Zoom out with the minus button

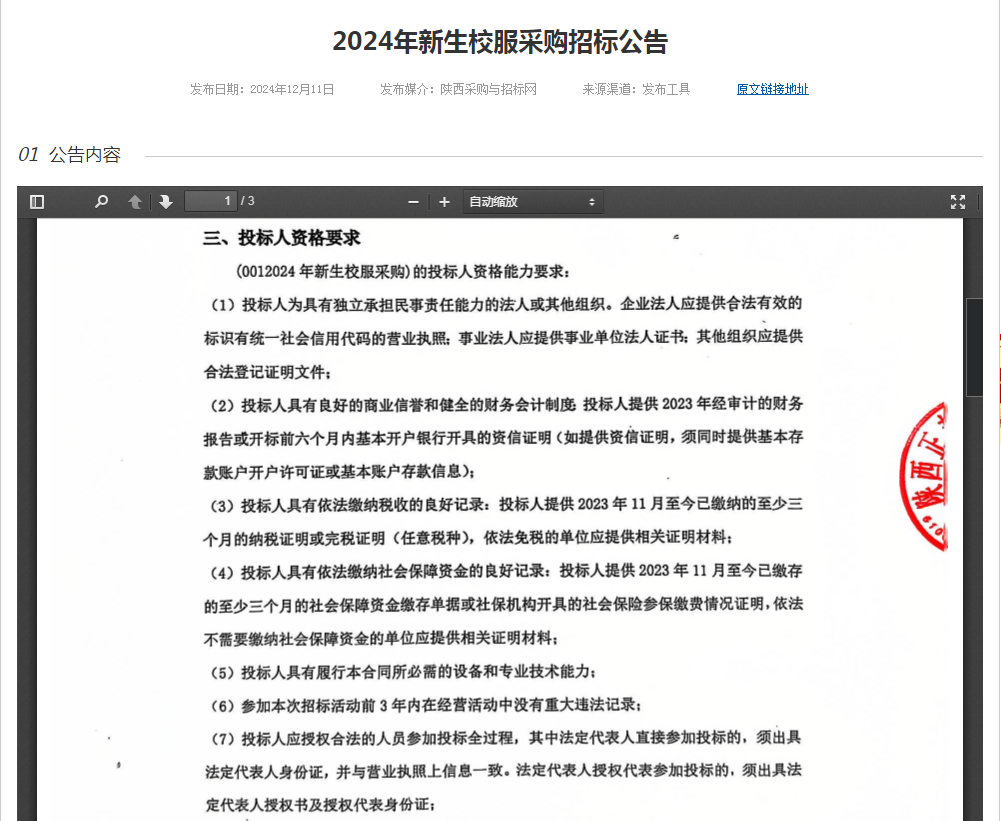coord(413,202)
